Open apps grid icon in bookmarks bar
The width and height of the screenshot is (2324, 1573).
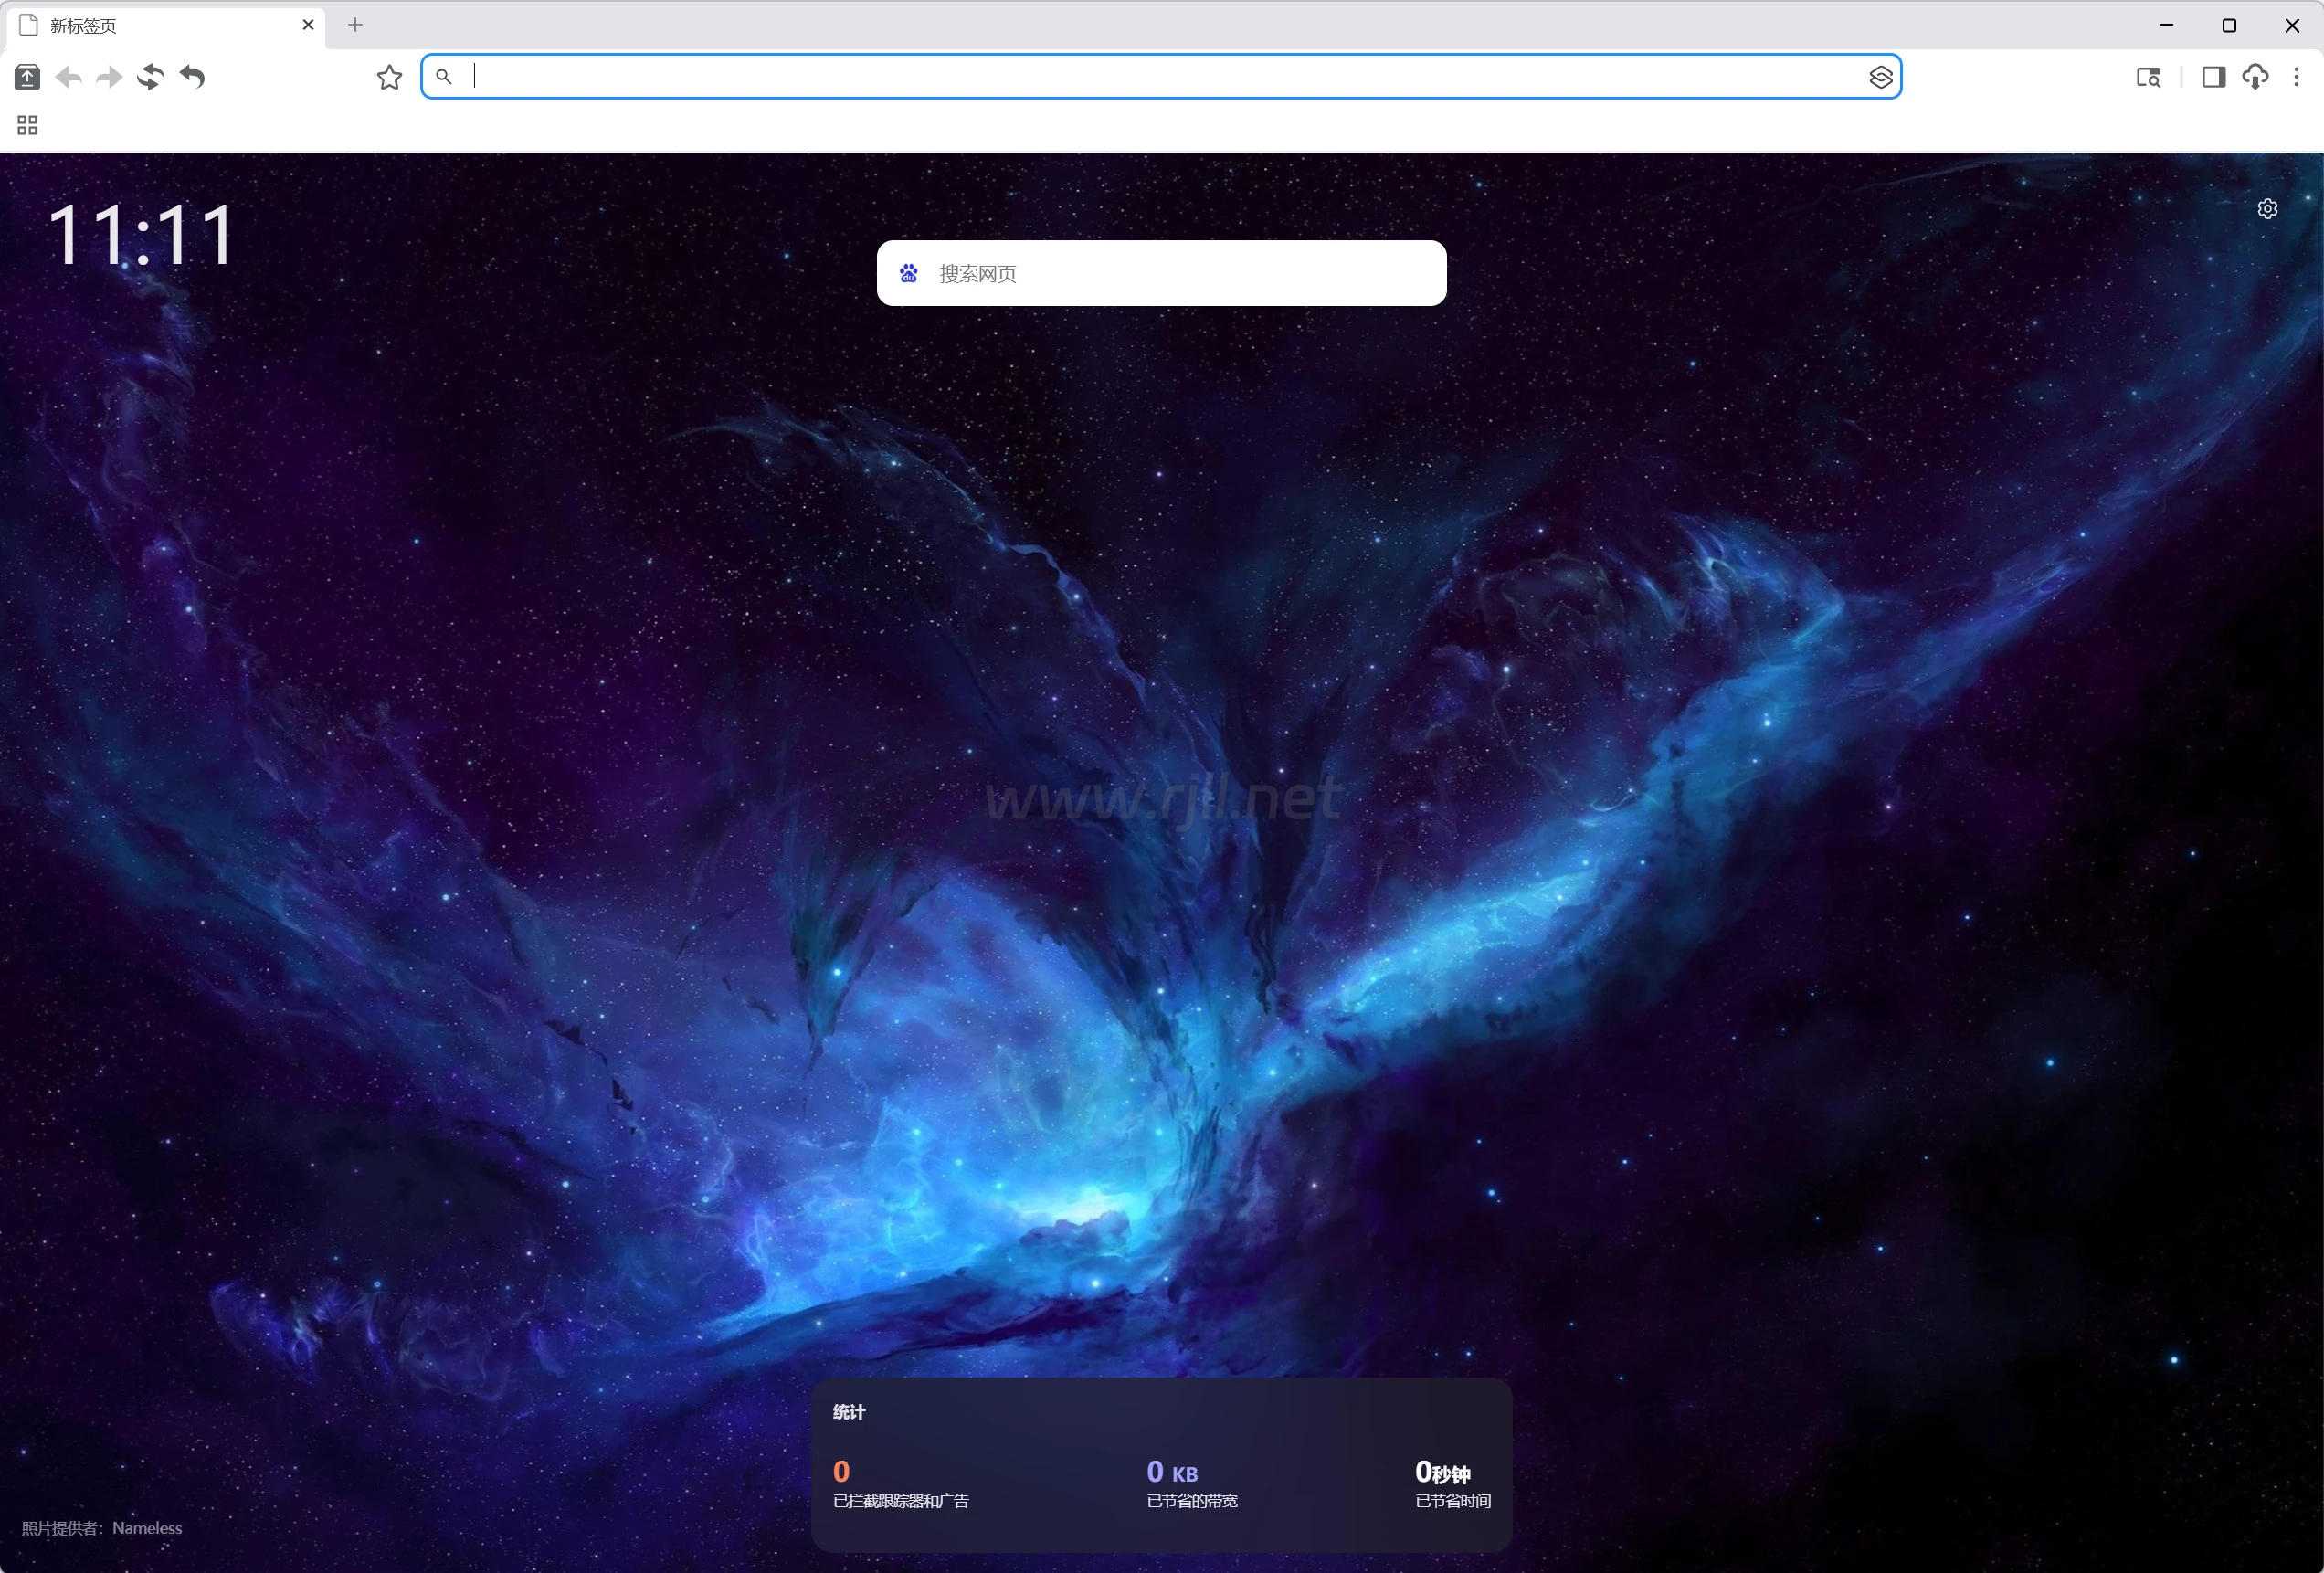tap(27, 125)
